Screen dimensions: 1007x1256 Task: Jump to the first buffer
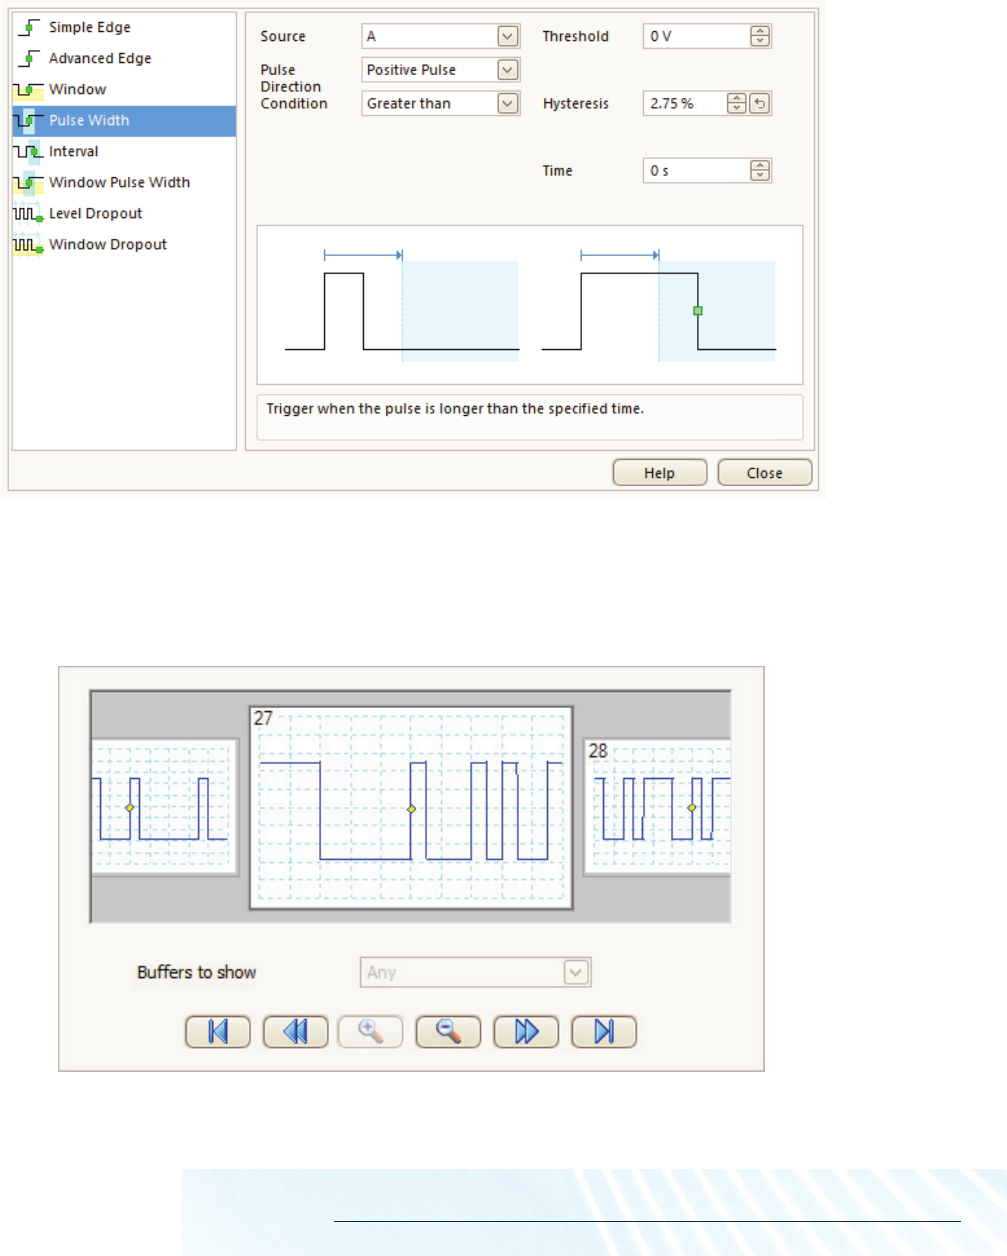(218, 1031)
